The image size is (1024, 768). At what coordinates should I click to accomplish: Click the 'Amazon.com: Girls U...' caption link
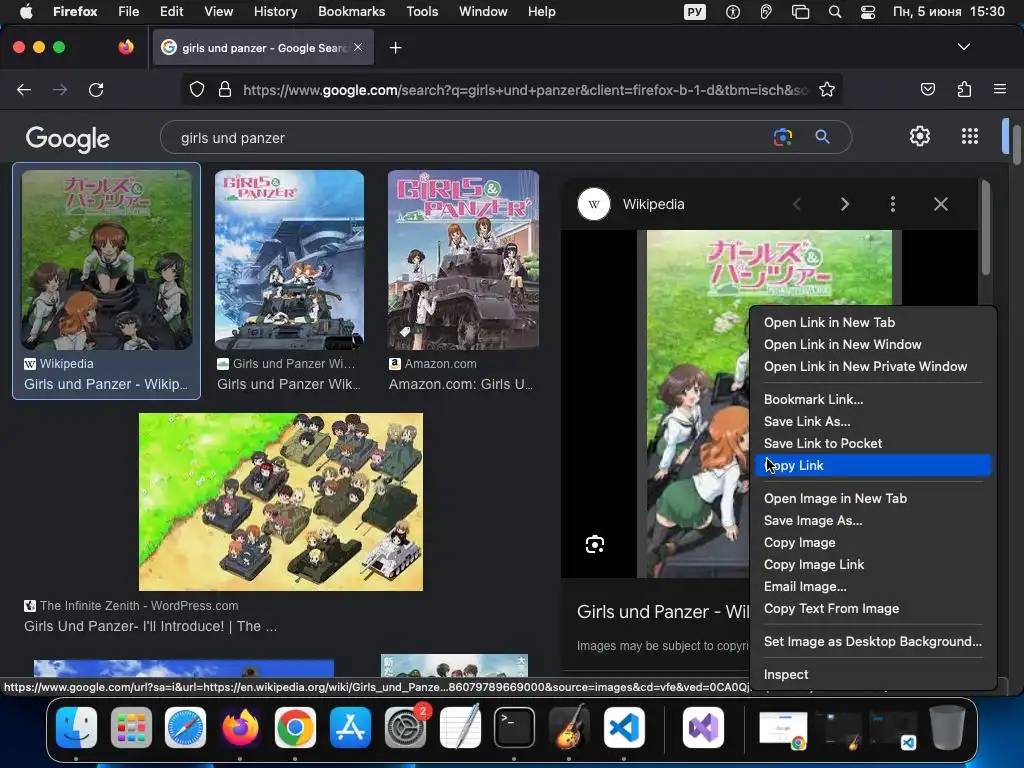click(460, 385)
